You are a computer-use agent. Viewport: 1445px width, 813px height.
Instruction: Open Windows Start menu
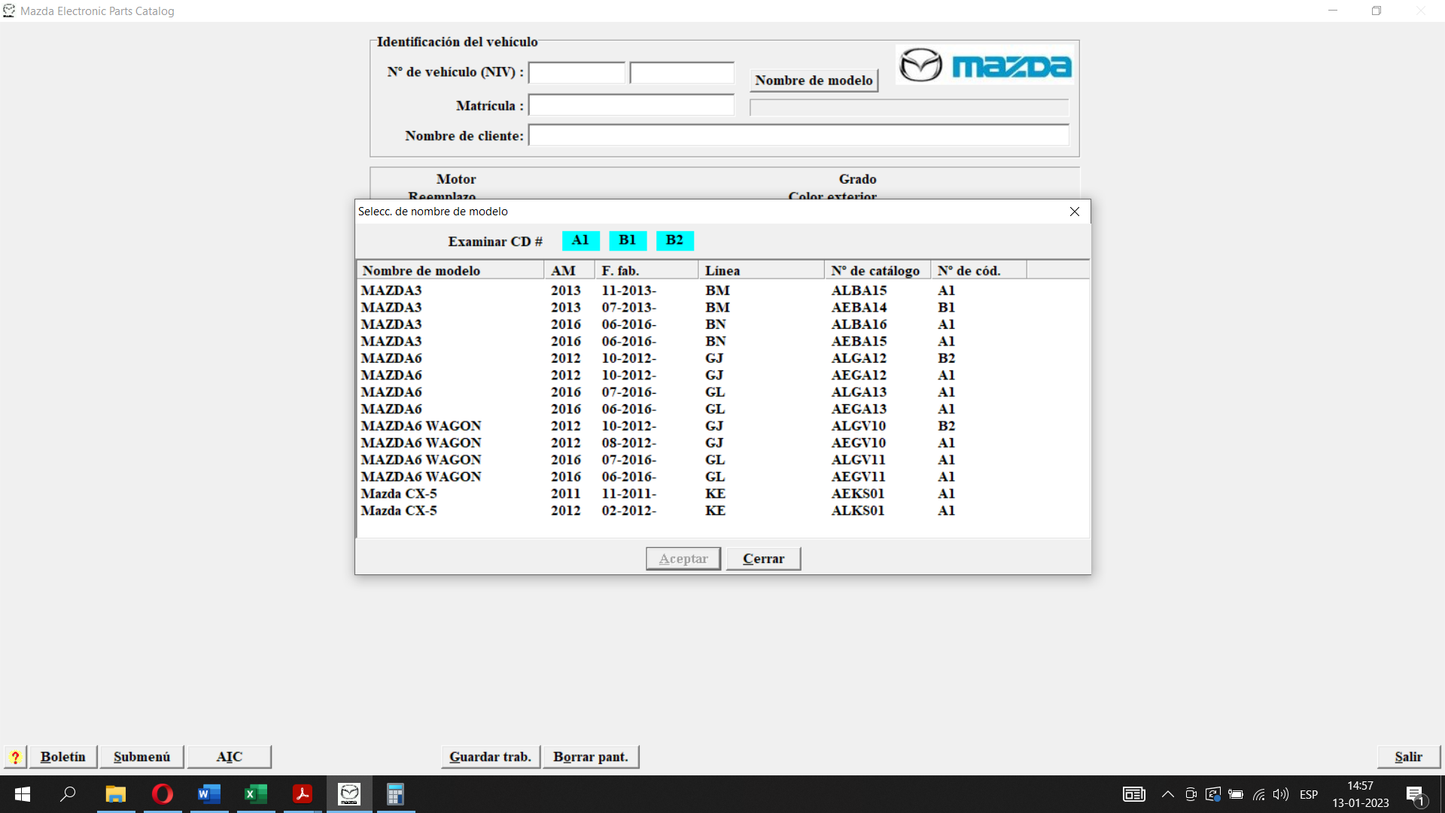coord(22,795)
